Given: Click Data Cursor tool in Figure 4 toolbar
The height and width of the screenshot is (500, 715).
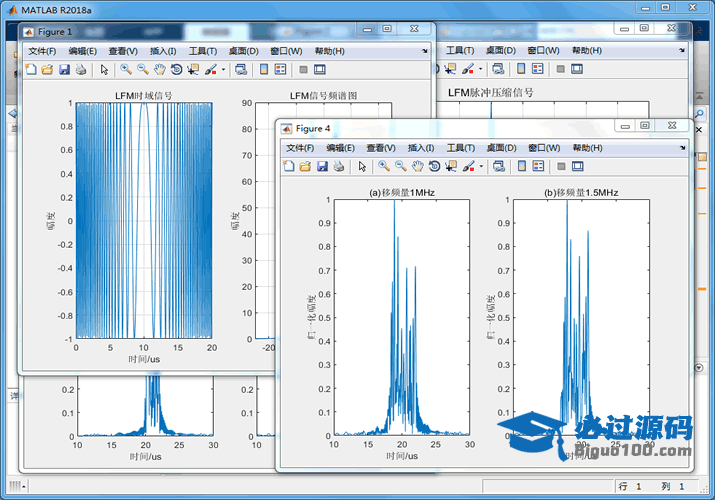Looking at the screenshot, I should tap(451, 166).
